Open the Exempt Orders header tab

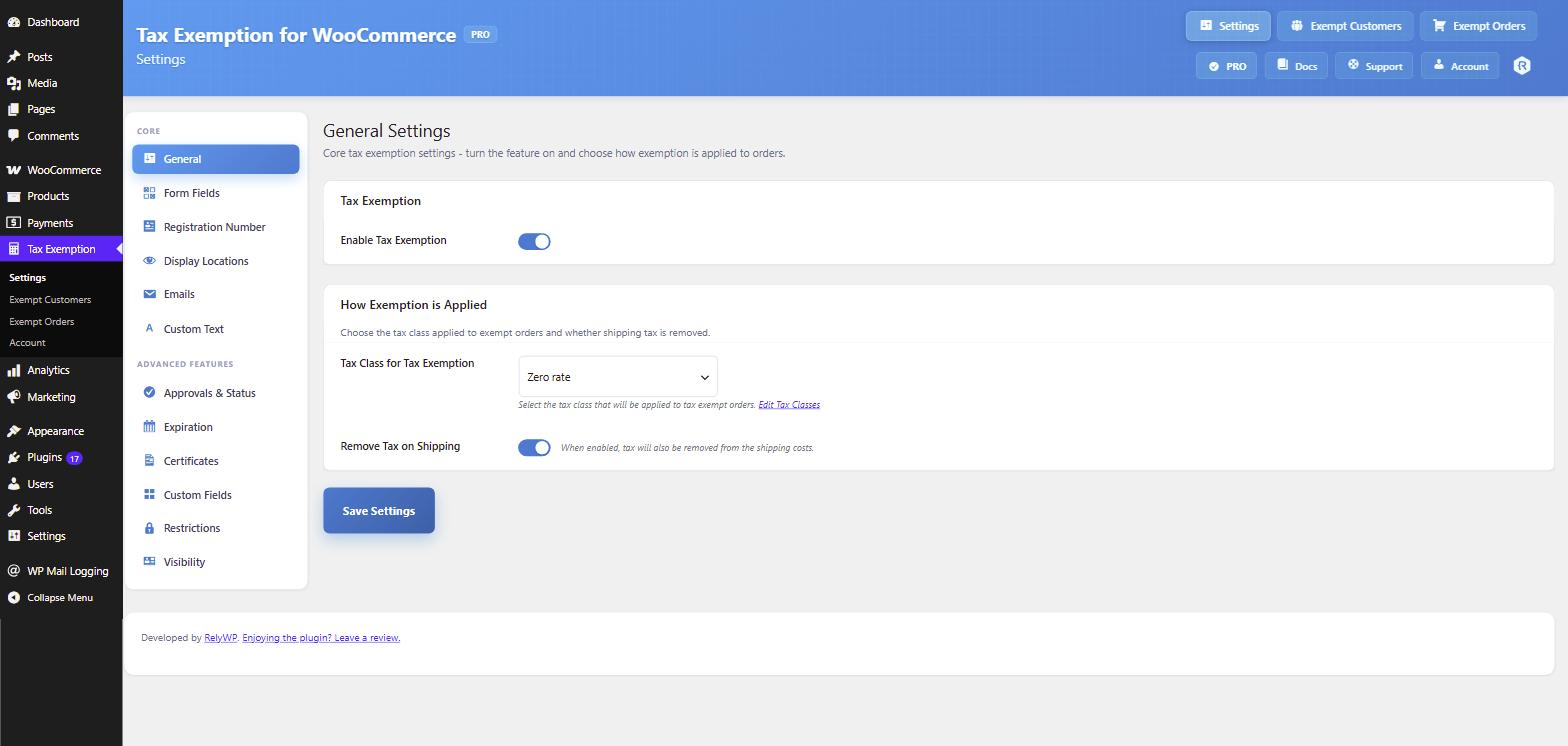tap(1478, 26)
